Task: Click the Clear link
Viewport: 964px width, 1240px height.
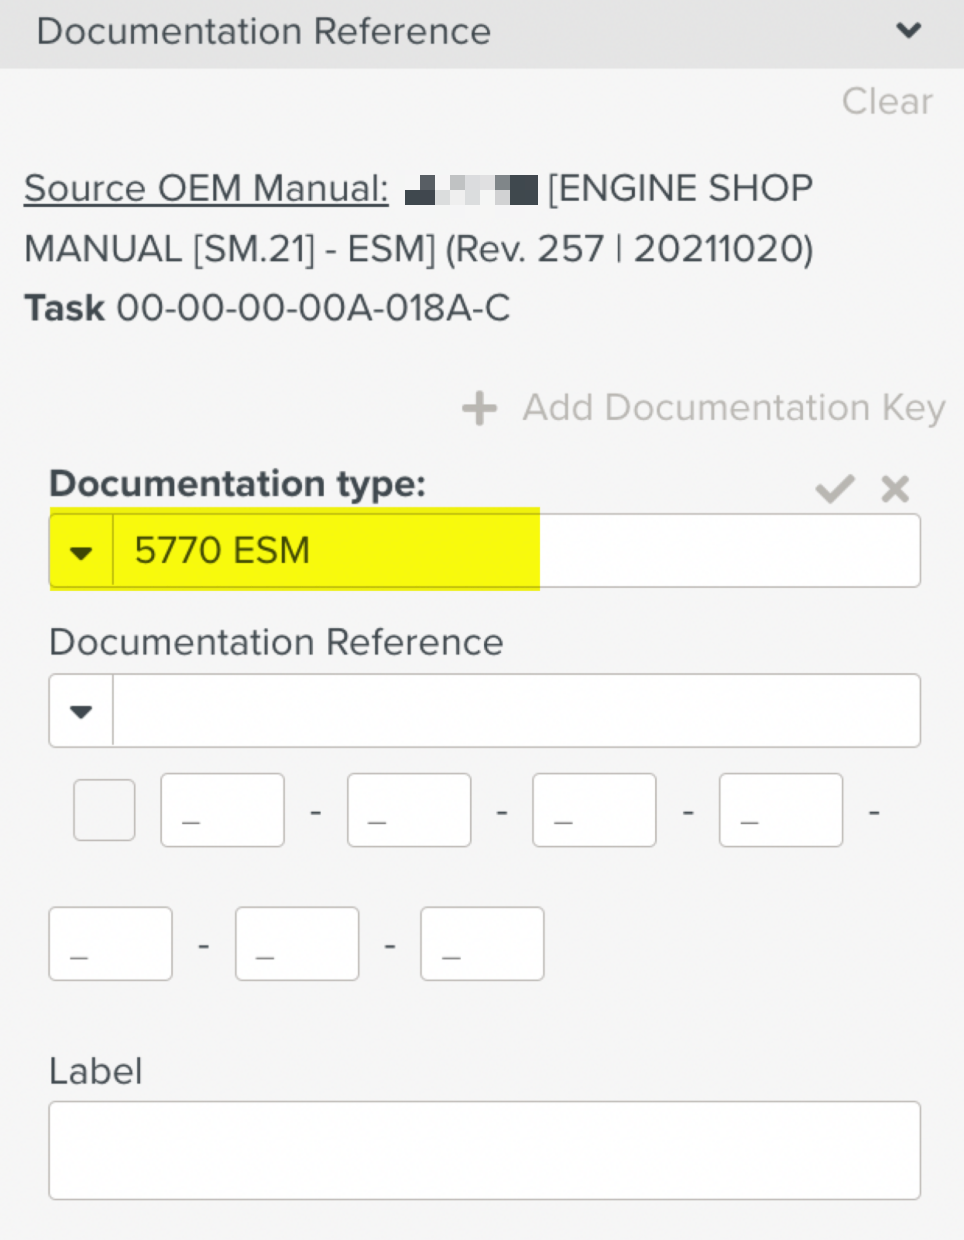Action: point(886,101)
